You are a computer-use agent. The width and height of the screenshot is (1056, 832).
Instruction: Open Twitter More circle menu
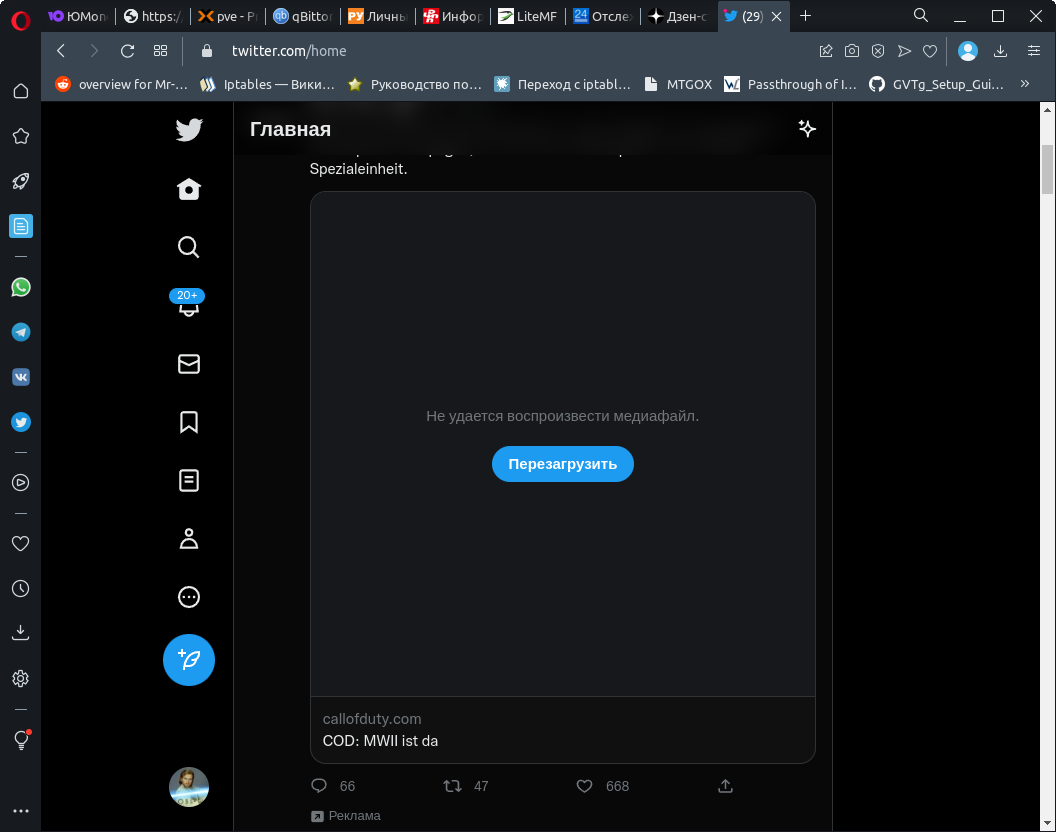point(189,597)
